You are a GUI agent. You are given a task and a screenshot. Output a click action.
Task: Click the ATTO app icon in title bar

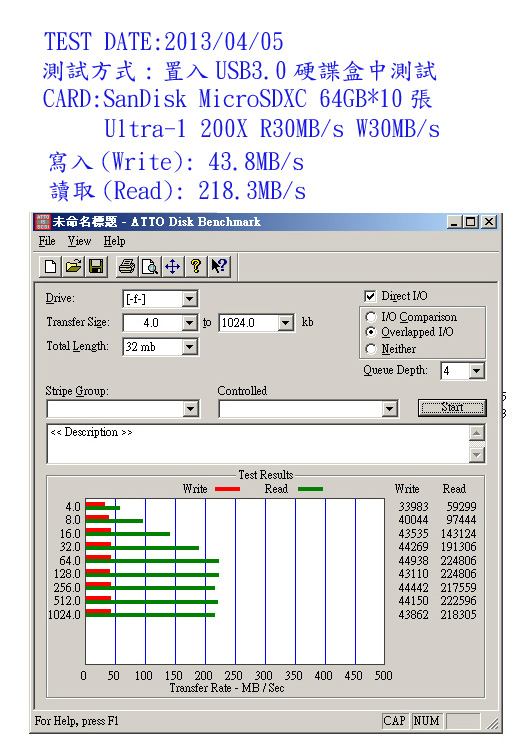pyautogui.click(x=42, y=222)
